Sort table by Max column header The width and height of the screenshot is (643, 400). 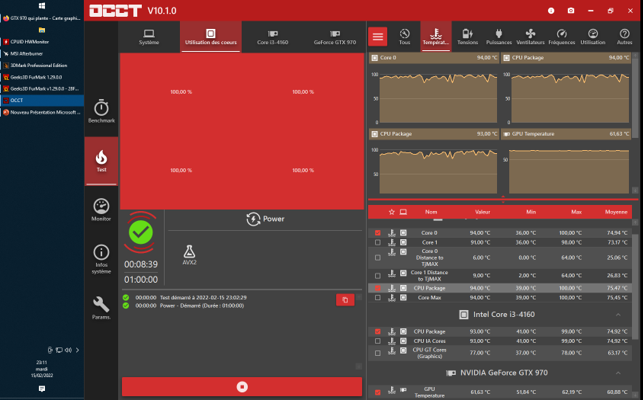pos(576,212)
